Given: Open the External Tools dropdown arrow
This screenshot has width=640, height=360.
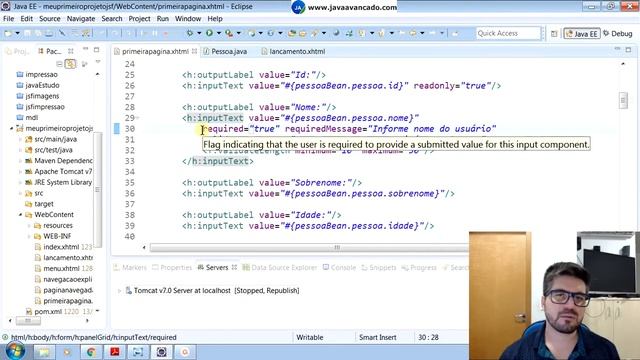Looking at the screenshot, I should pos(238,33).
